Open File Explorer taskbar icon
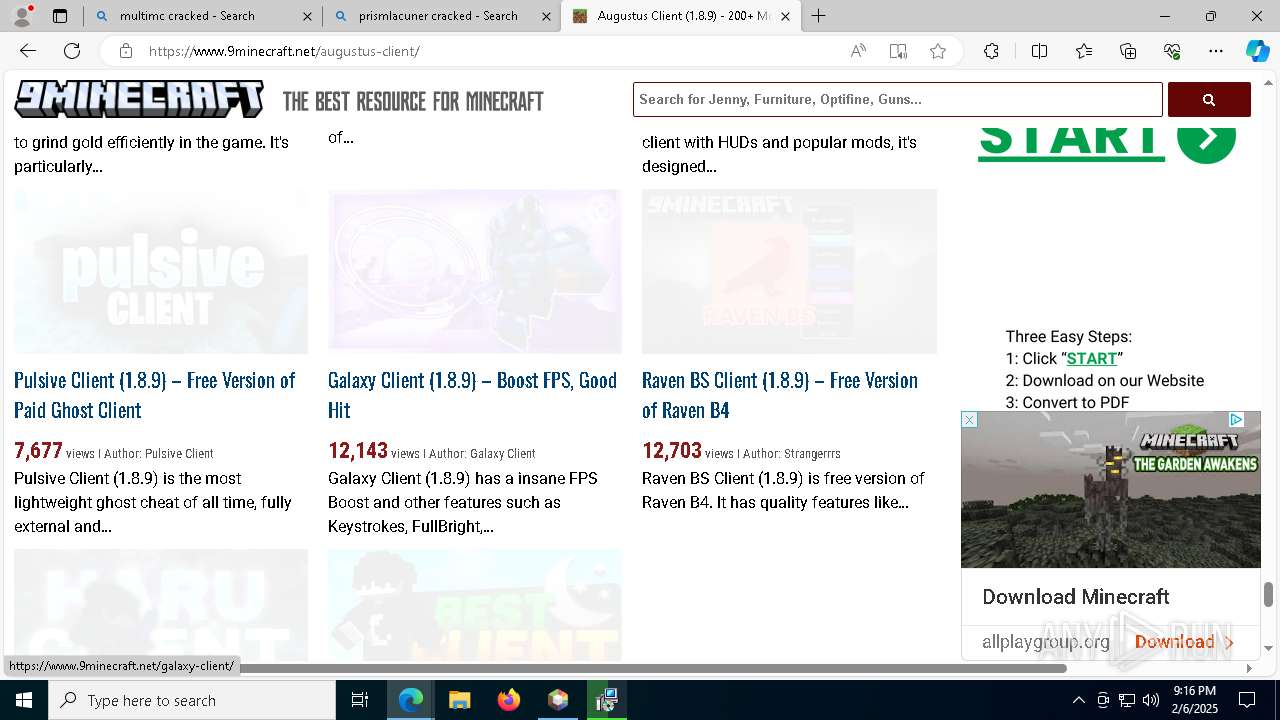Image resolution: width=1280 pixels, height=720 pixels. 459,700
